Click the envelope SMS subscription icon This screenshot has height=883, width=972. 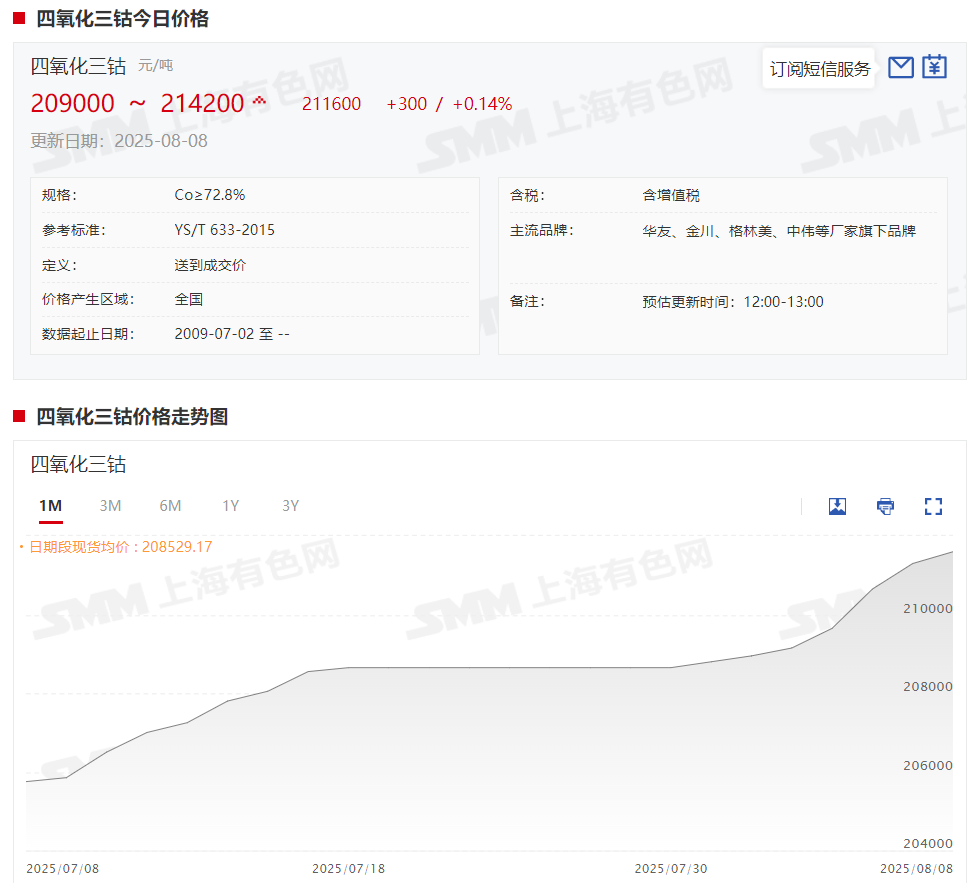pyautogui.click(x=901, y=67)
